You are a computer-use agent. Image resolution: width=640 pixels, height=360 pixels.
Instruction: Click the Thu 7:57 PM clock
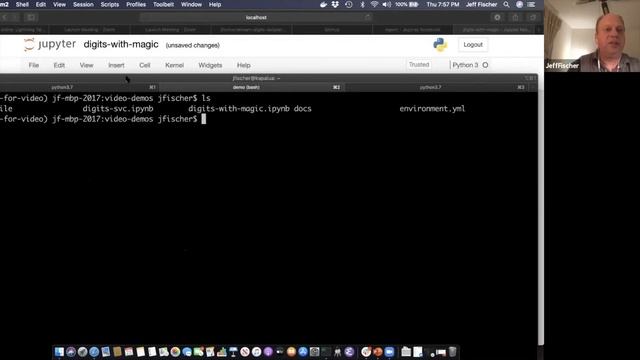tap(443, 4)
